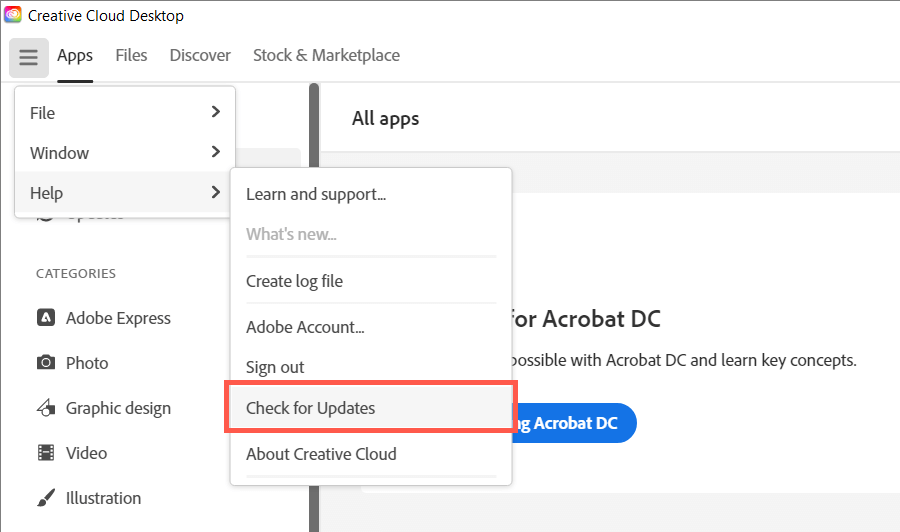Open Learn and support menu item
Viewport: 900px width, 532px height.
(316, 194)
